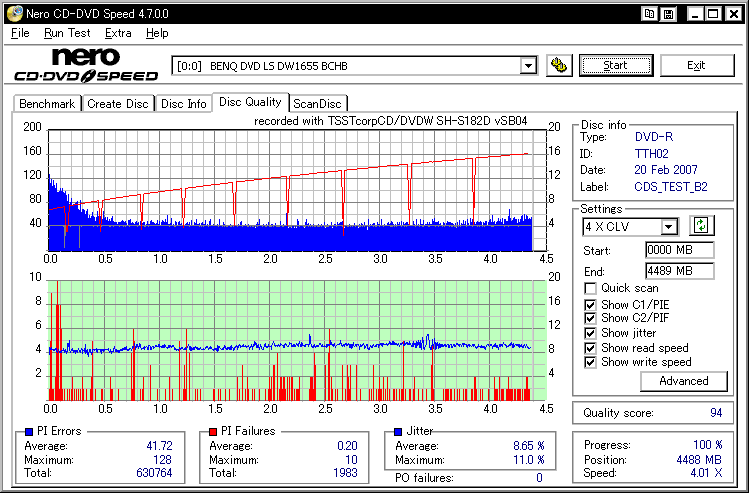
Task: Click the recorded with TSSTcorp header text
Action: [x=390, y=121]
